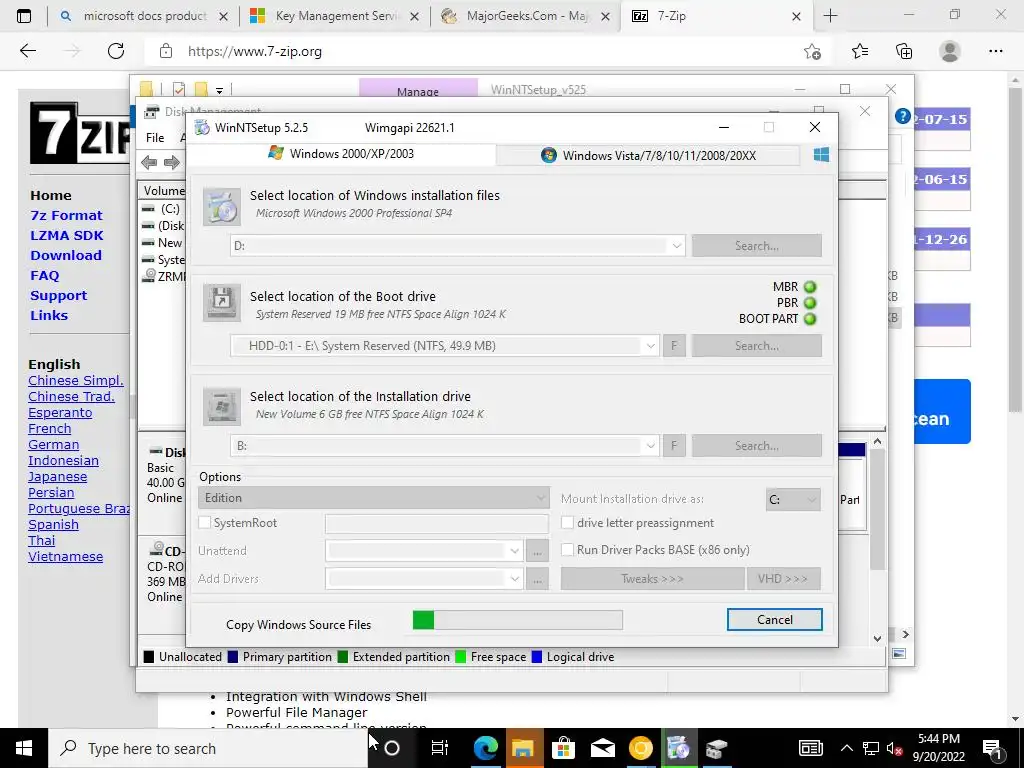Click the Boot drive floppy icon
1024x768 pixels.
pos(221,302)
